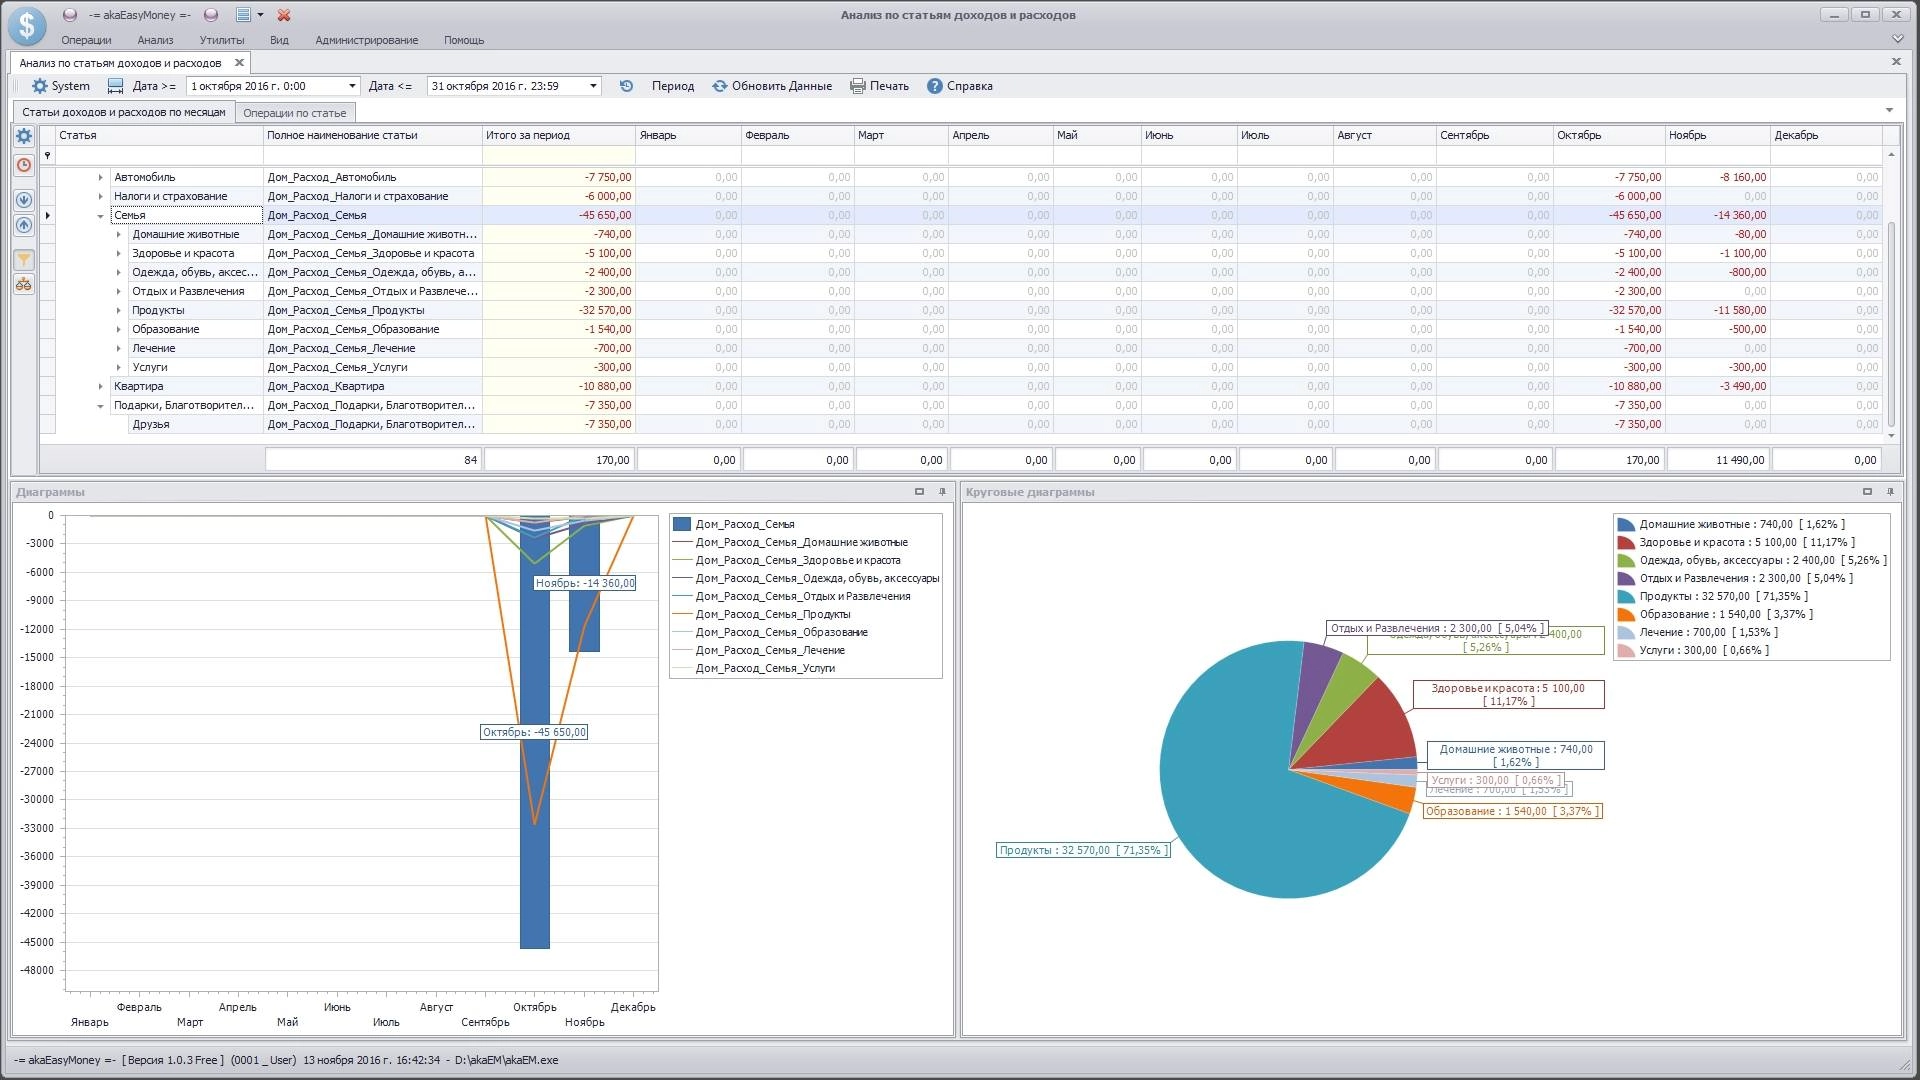This screenshot has height=1080, width=1920.
Task: Expand the Продукты sub-row
Action: [x=118, y=310]
